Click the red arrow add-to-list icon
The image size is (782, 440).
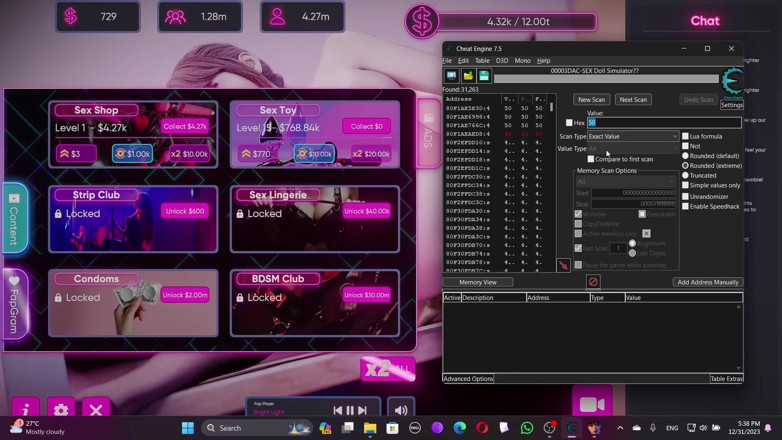563,265
